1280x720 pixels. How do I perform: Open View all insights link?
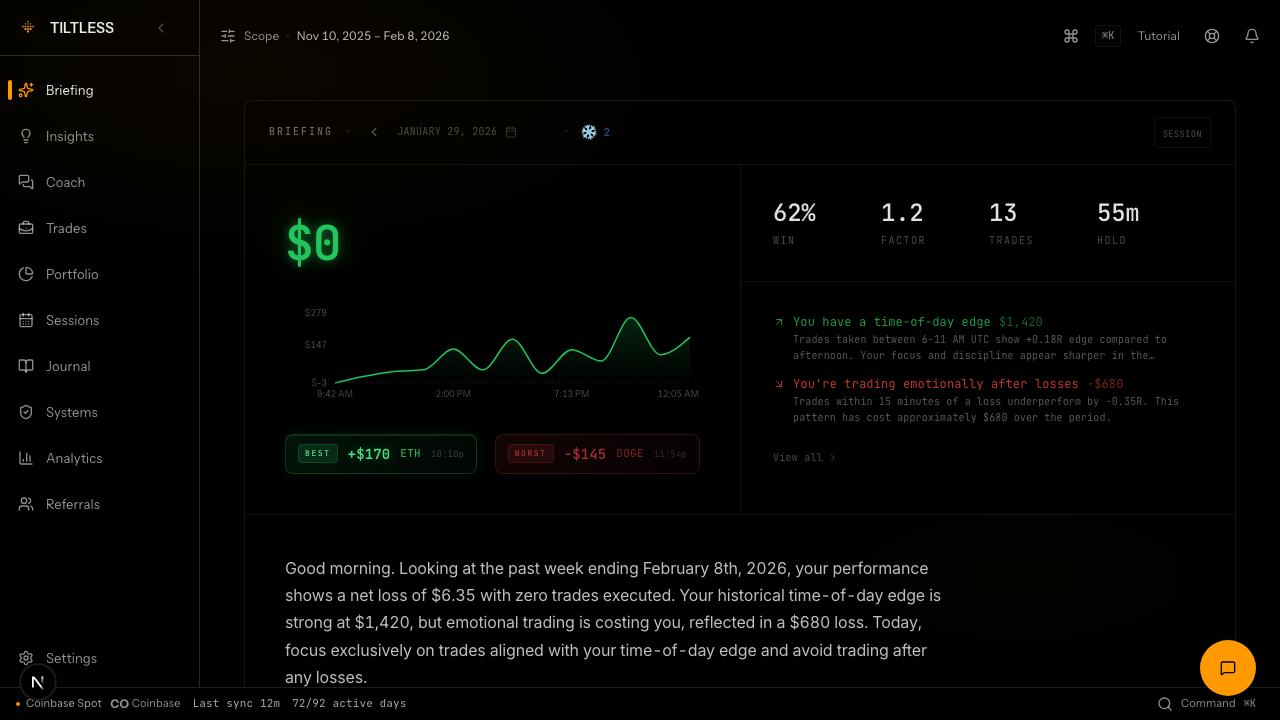803,457
